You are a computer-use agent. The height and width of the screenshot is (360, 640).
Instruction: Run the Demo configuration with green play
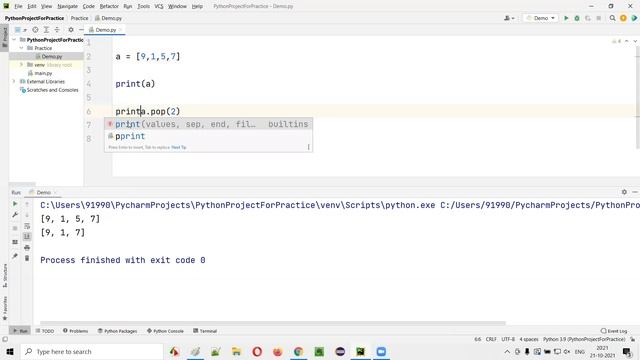tap(566, 18)
